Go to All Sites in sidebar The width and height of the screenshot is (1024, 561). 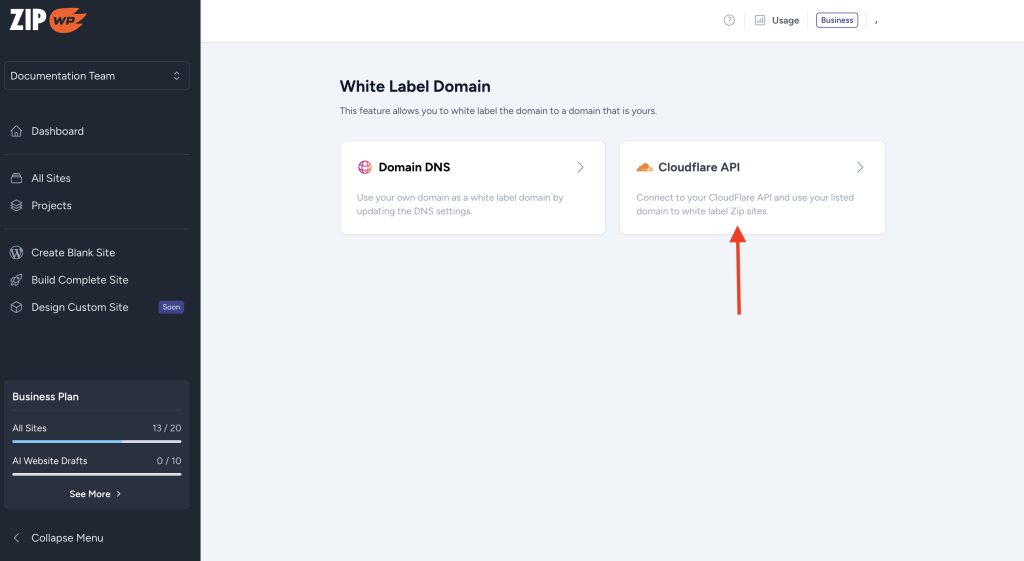pyautogui.click(x=51, y=178)
